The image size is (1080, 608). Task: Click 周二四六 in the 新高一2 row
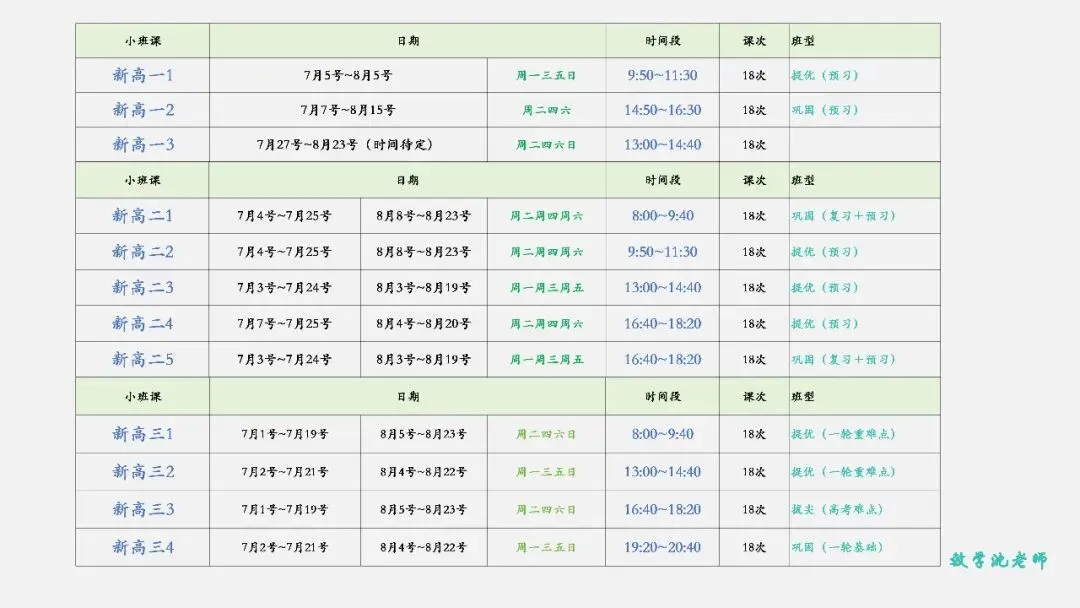tap(546, 109)
